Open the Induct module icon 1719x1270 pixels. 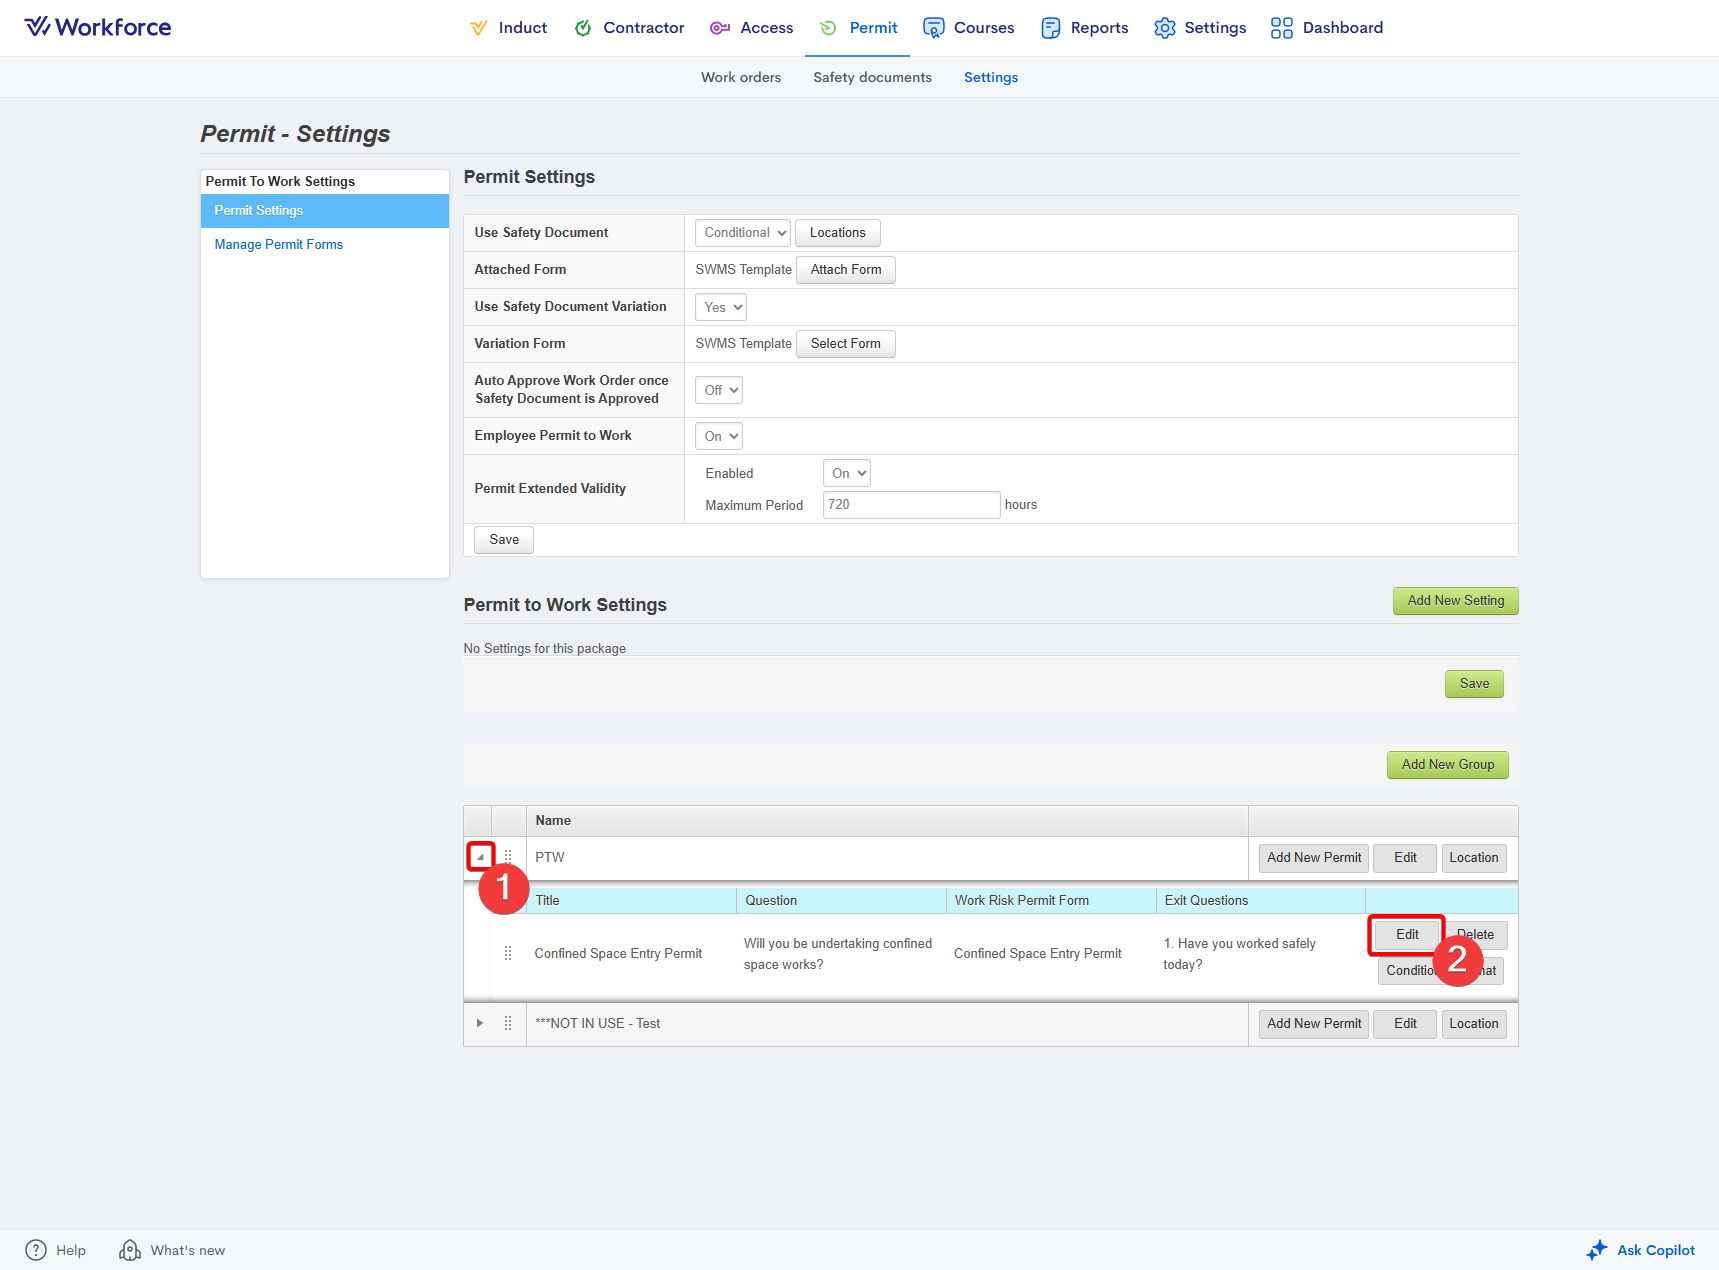pyautogui.click(x=479, y=28)
